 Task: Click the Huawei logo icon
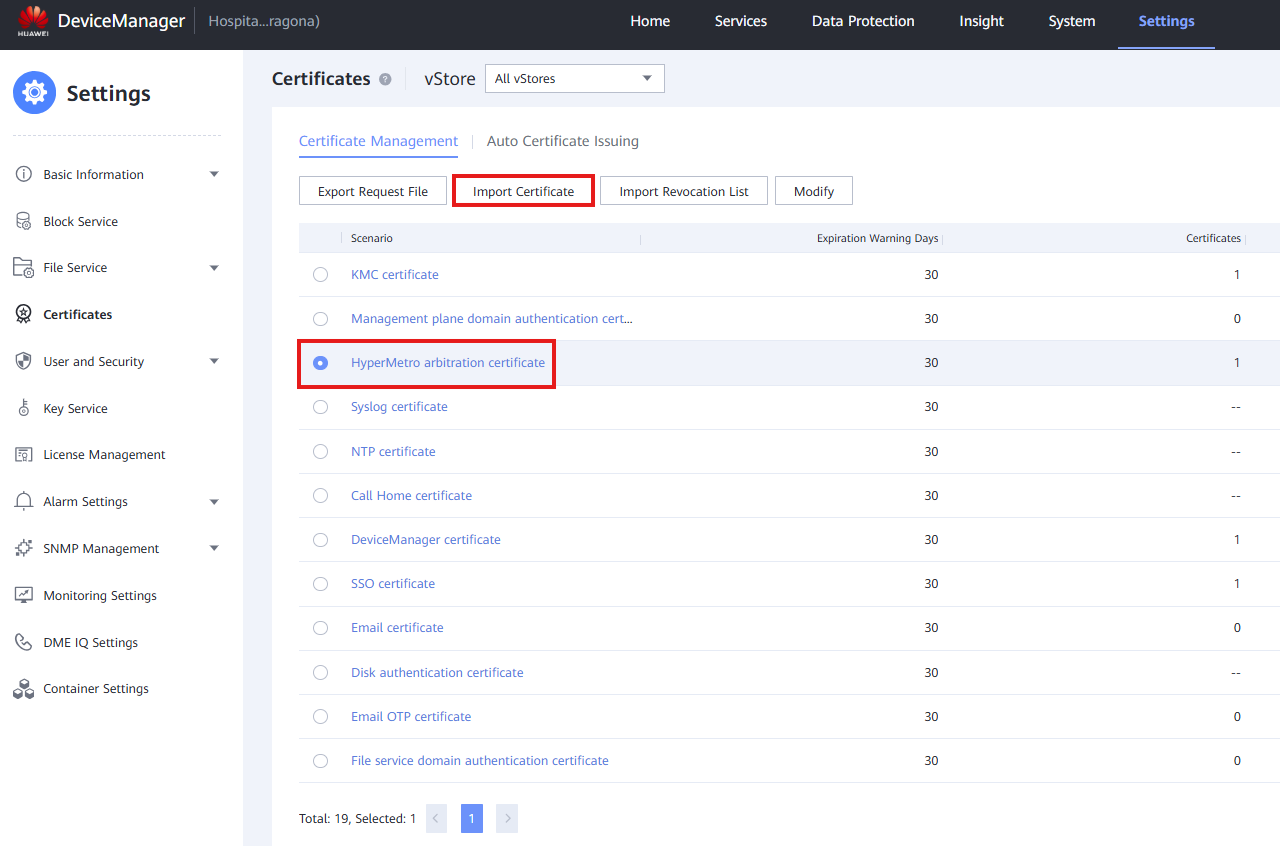point(33,20)
